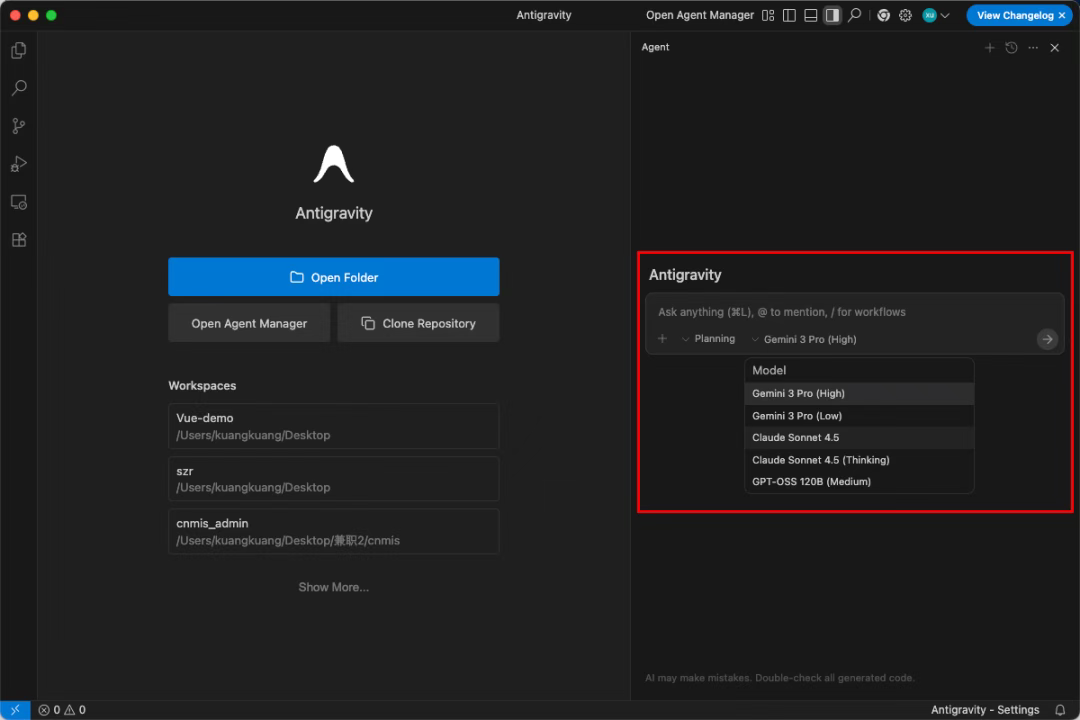Click the Clone Repository button
The width and height of the screenshot is (1080, 720).
coord(418,323)
